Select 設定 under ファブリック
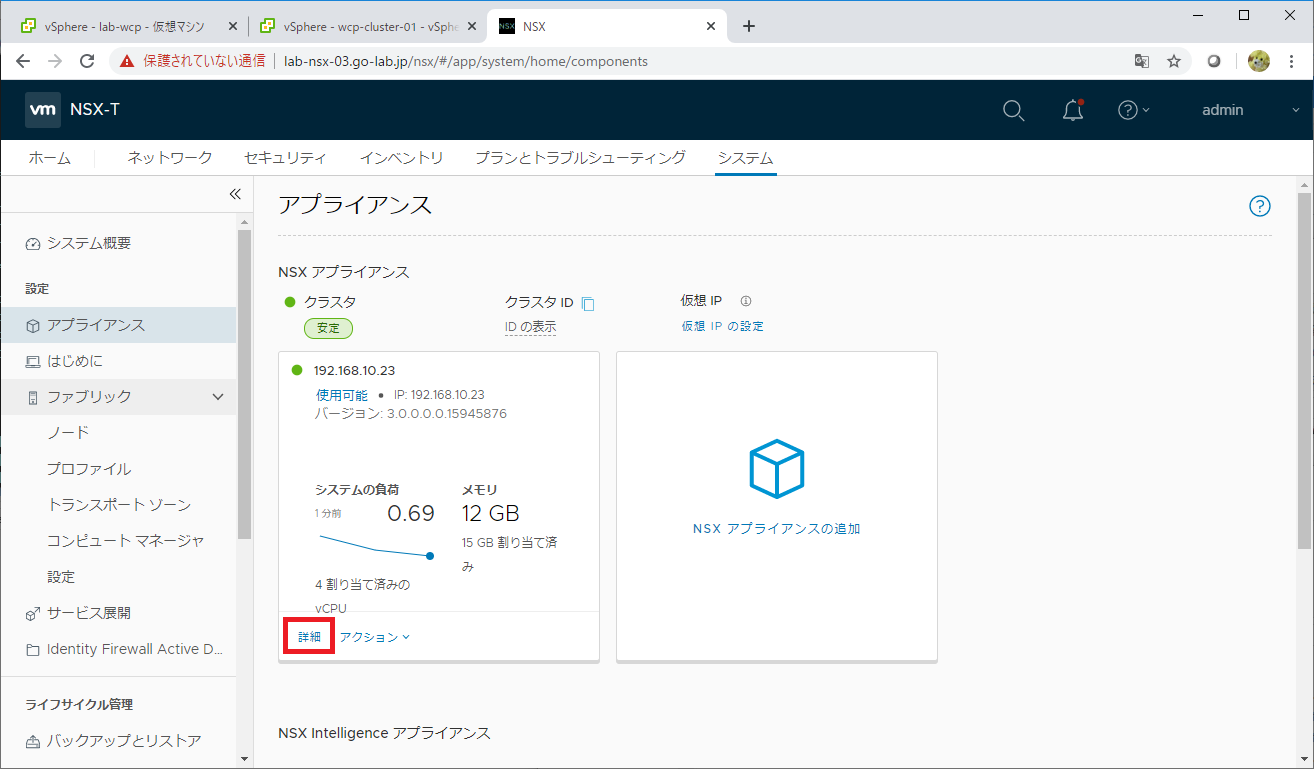Viewport: 1314px width, 769px height. [x=61, y=577]
